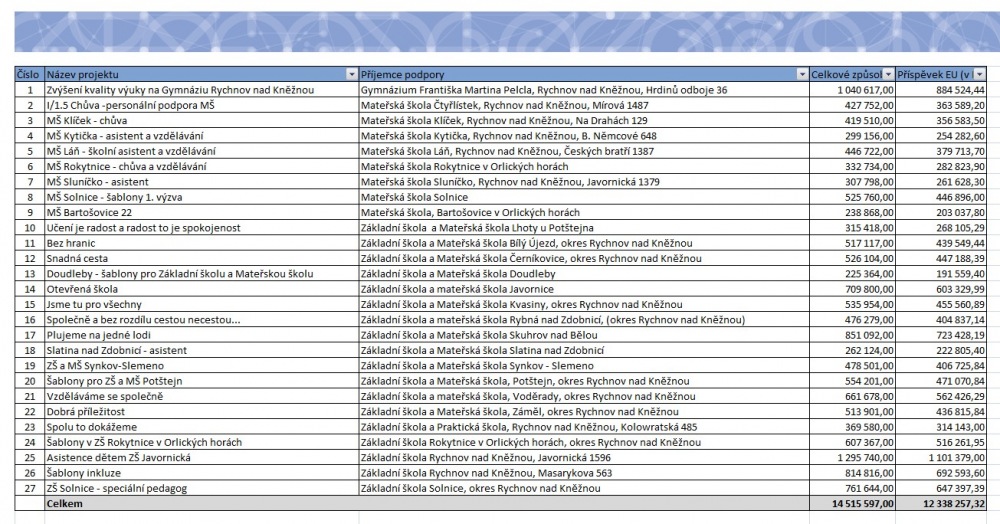Select the 'MŠ Klíček - chůva' cell
This screenshot has width=1000, height=524.
coord(202,120)
